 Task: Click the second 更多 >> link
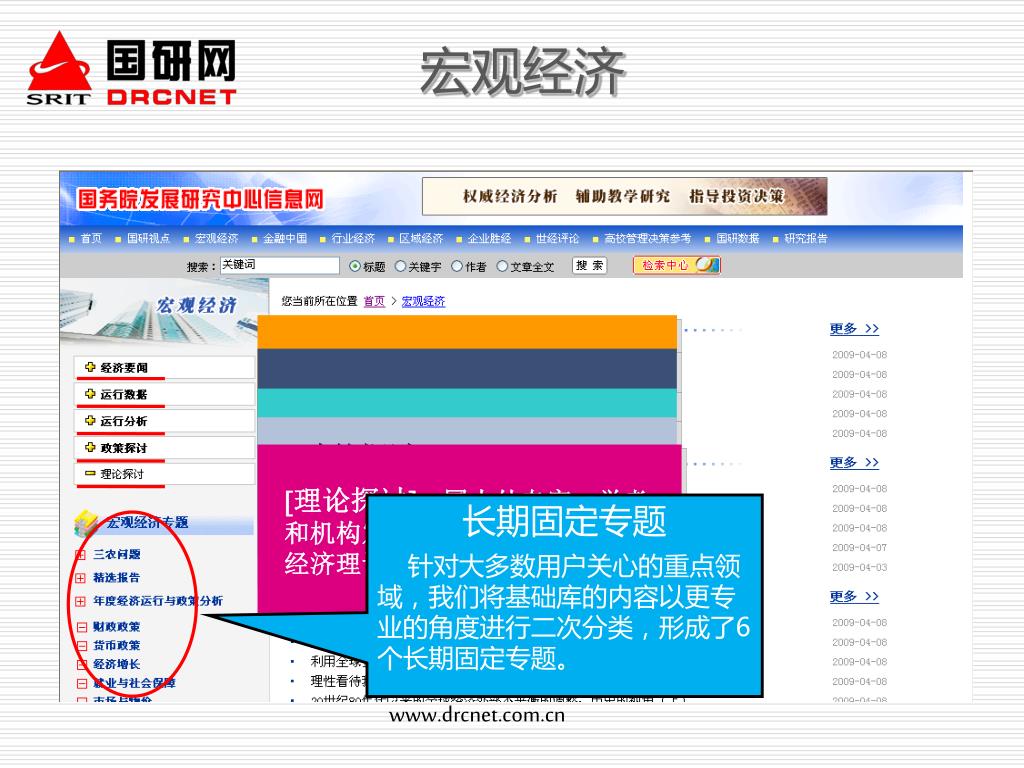[x=854, y=462]
